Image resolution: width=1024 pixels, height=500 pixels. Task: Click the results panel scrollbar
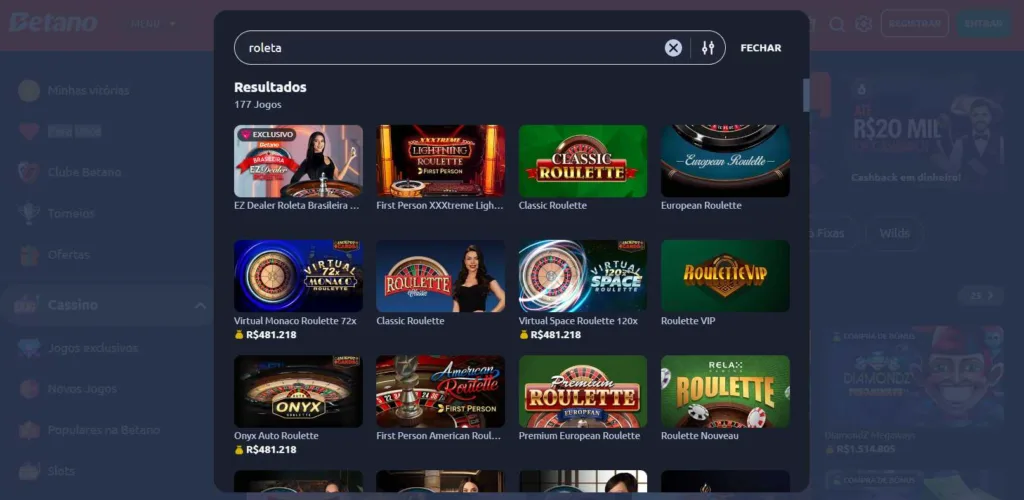click(x=806, y=95)
